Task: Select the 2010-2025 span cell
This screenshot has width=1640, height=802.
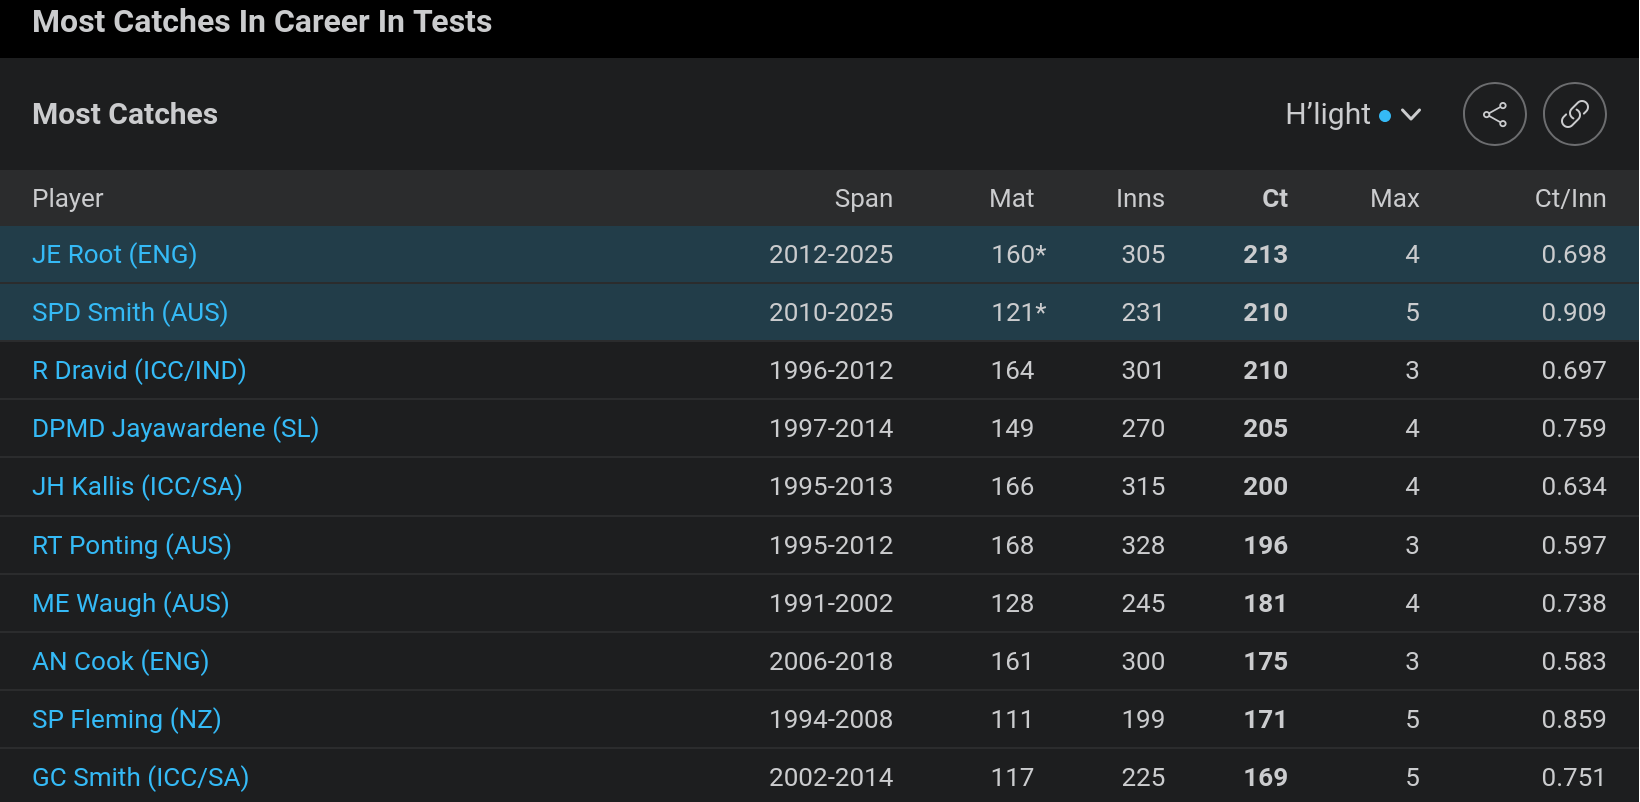Action: 831,312
